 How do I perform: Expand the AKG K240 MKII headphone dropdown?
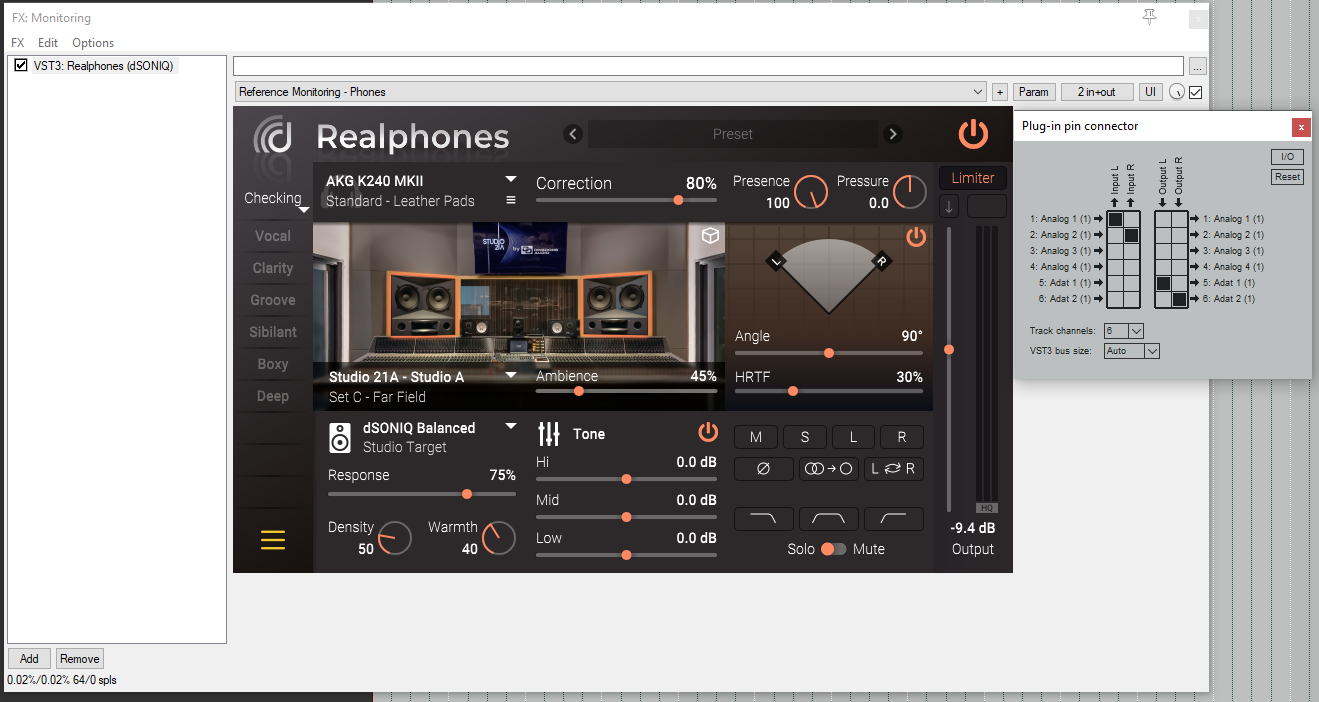pos(511,179)
